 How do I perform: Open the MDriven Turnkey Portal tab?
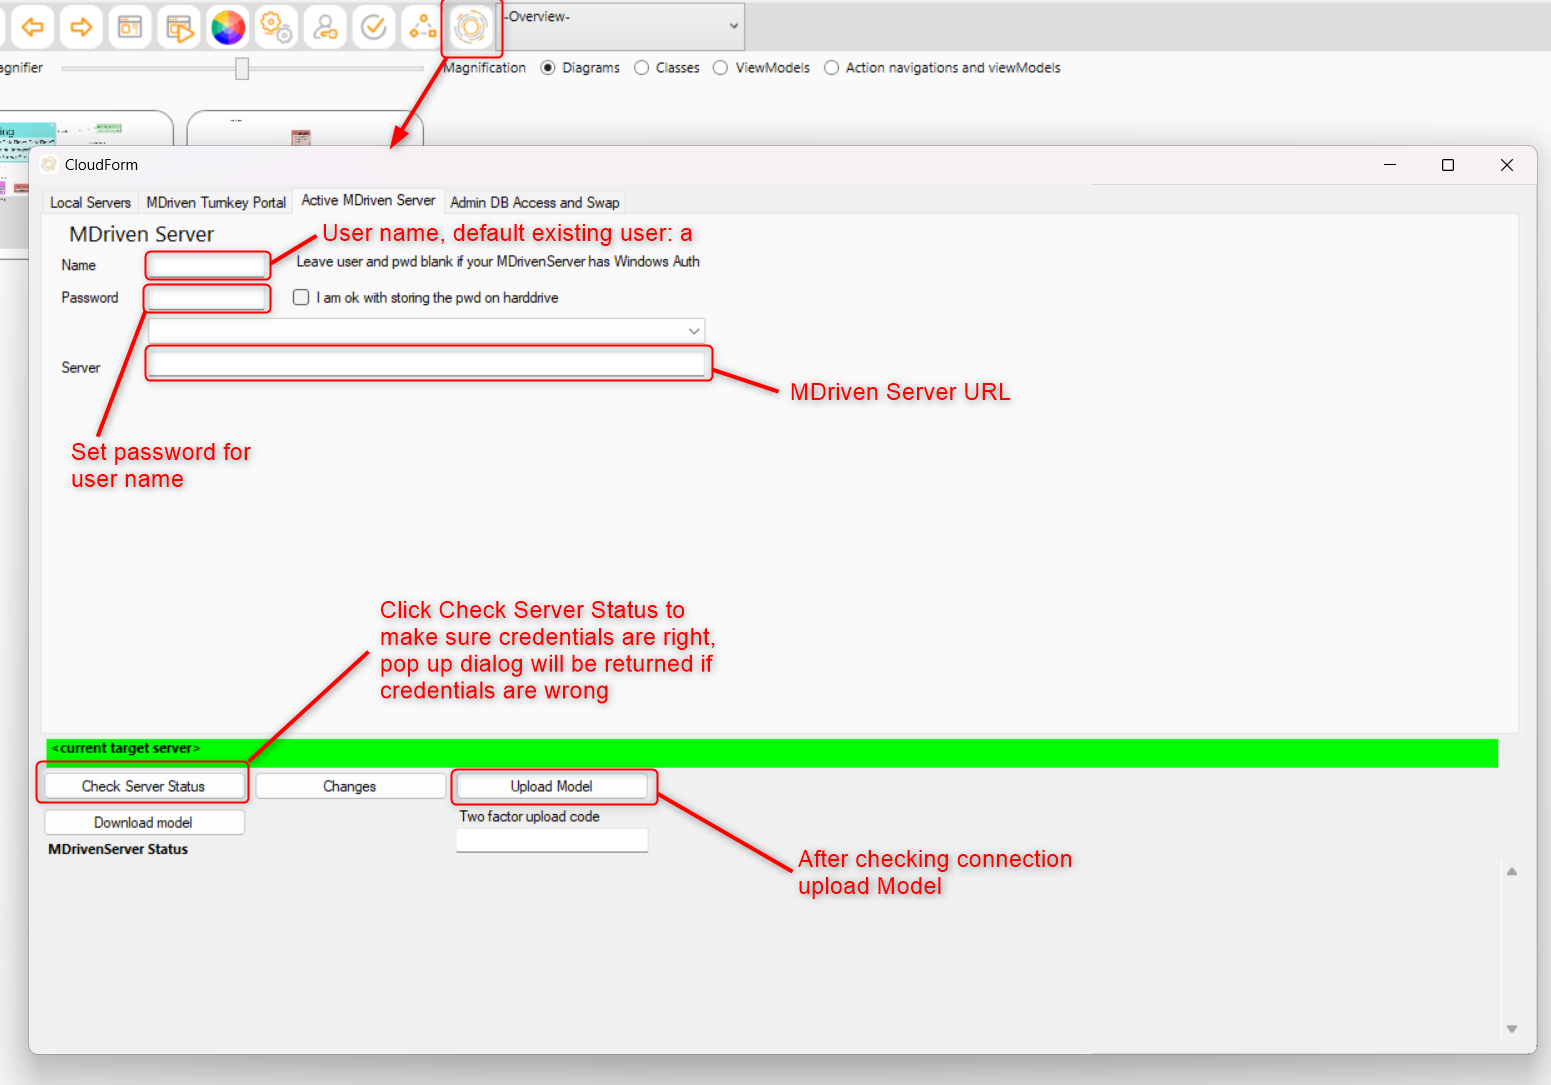coord(216,203)
